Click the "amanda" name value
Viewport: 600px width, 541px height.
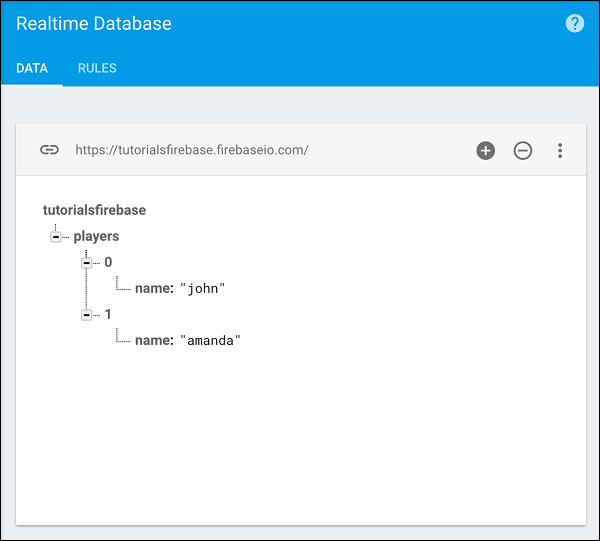[x=211, y=341]
